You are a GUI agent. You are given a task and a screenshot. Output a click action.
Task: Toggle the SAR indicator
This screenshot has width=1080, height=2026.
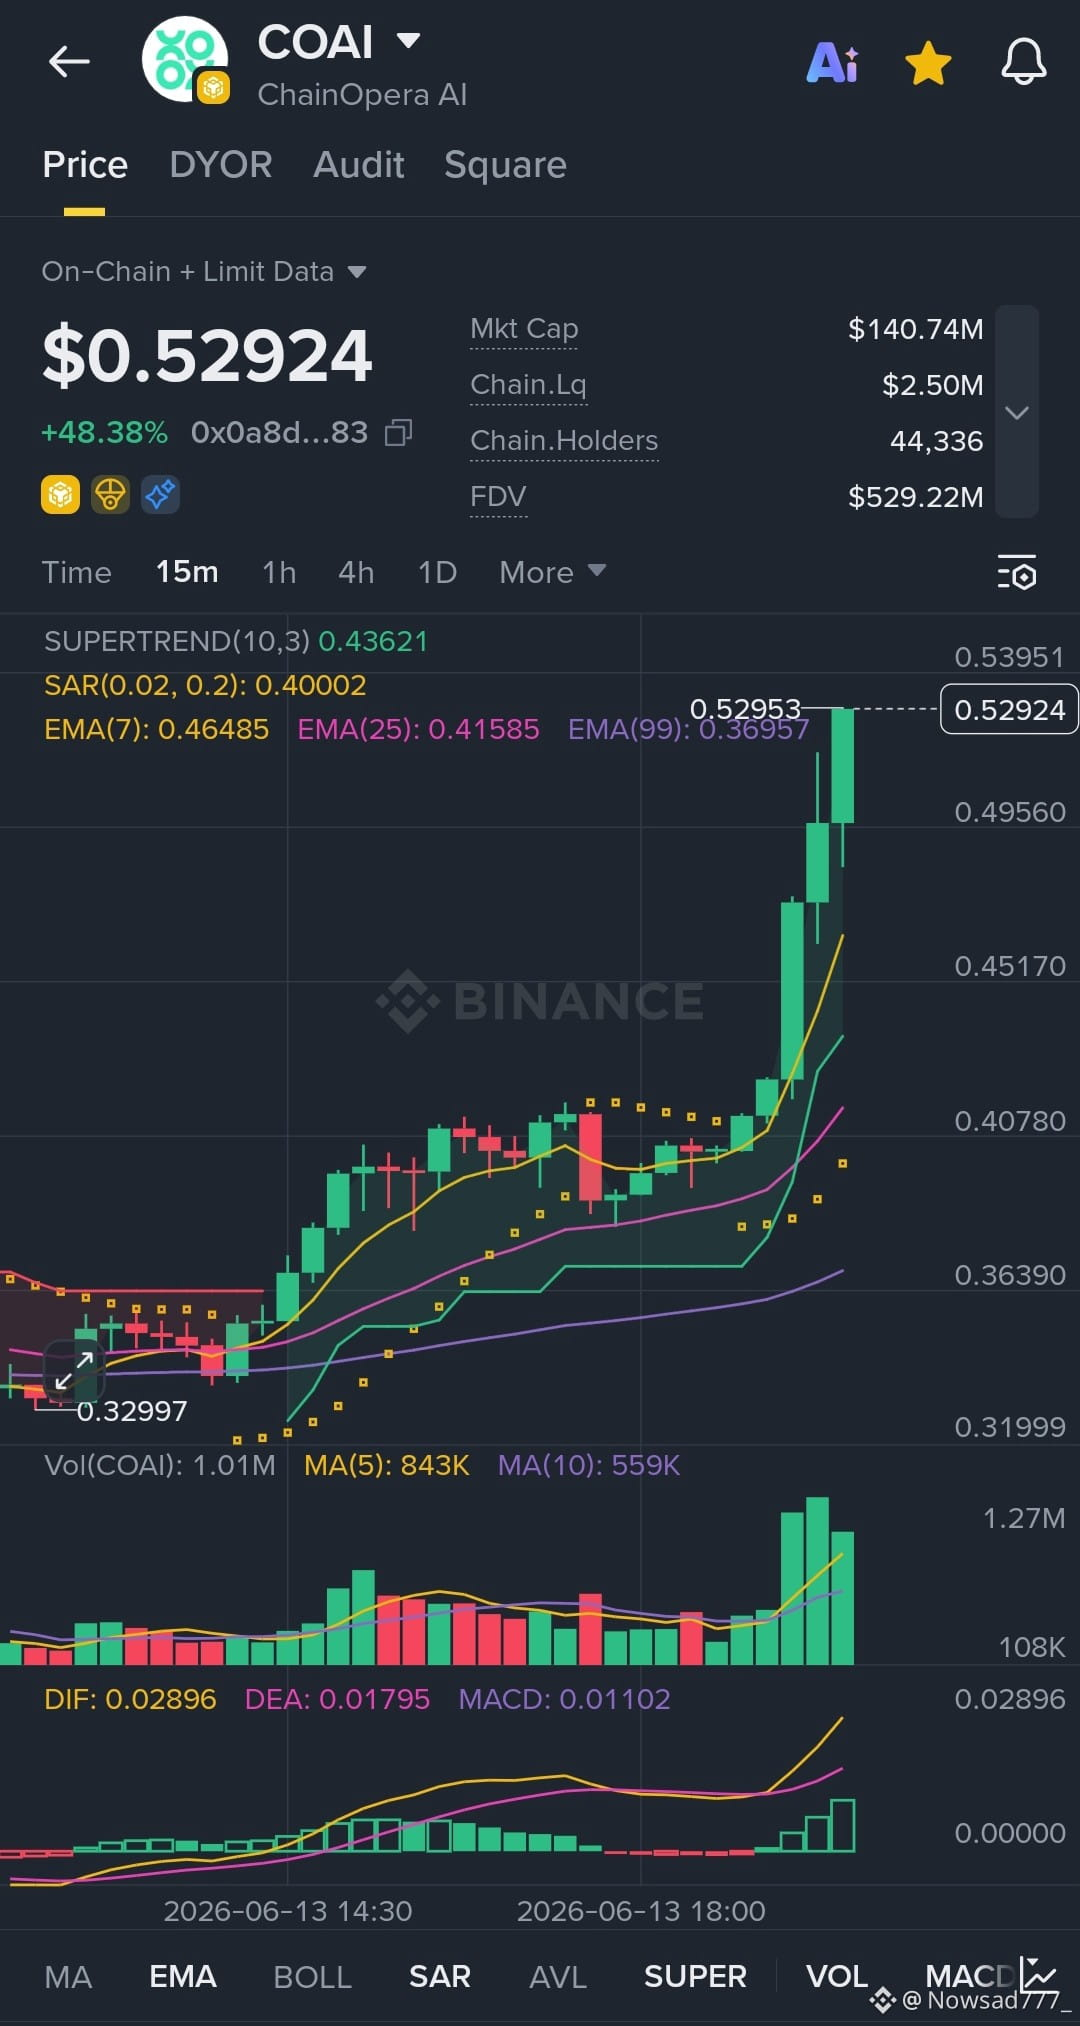tap(439, 1977)
